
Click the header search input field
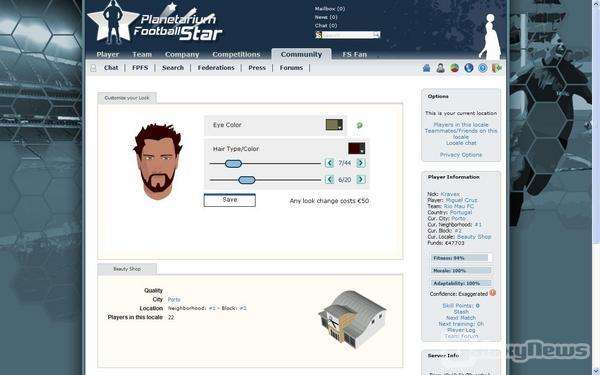347,35
